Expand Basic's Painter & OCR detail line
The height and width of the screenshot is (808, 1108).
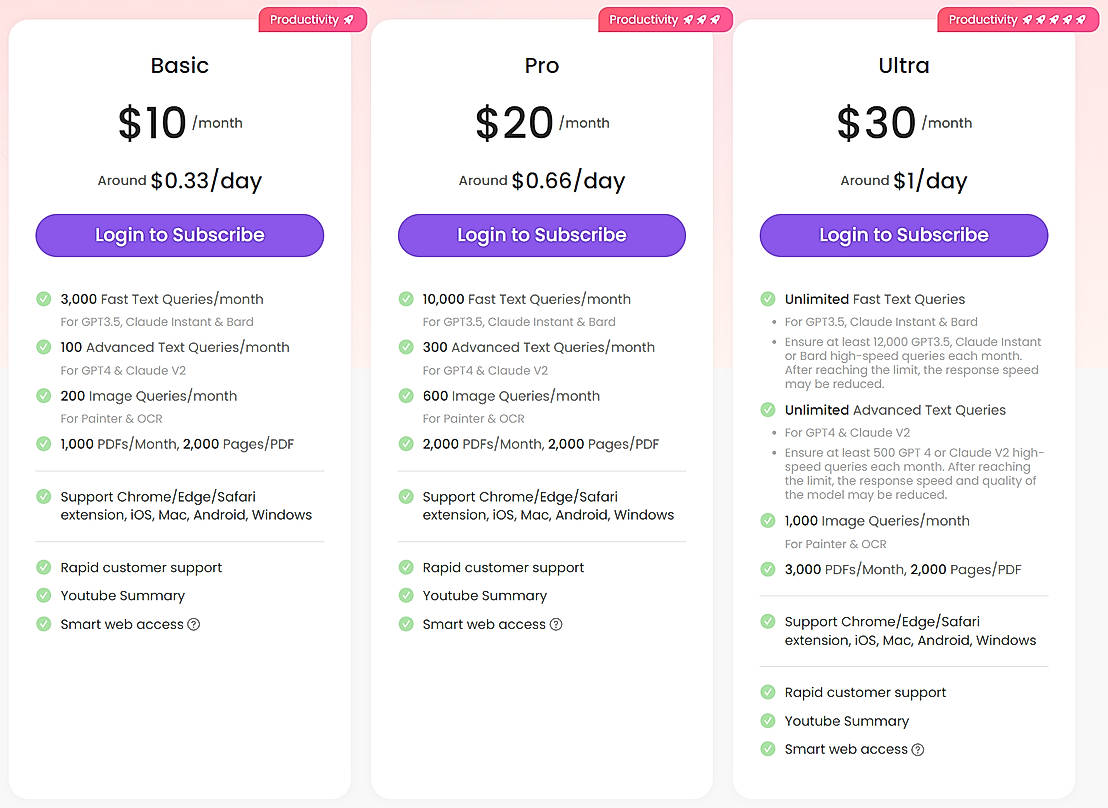click(110, 419)
